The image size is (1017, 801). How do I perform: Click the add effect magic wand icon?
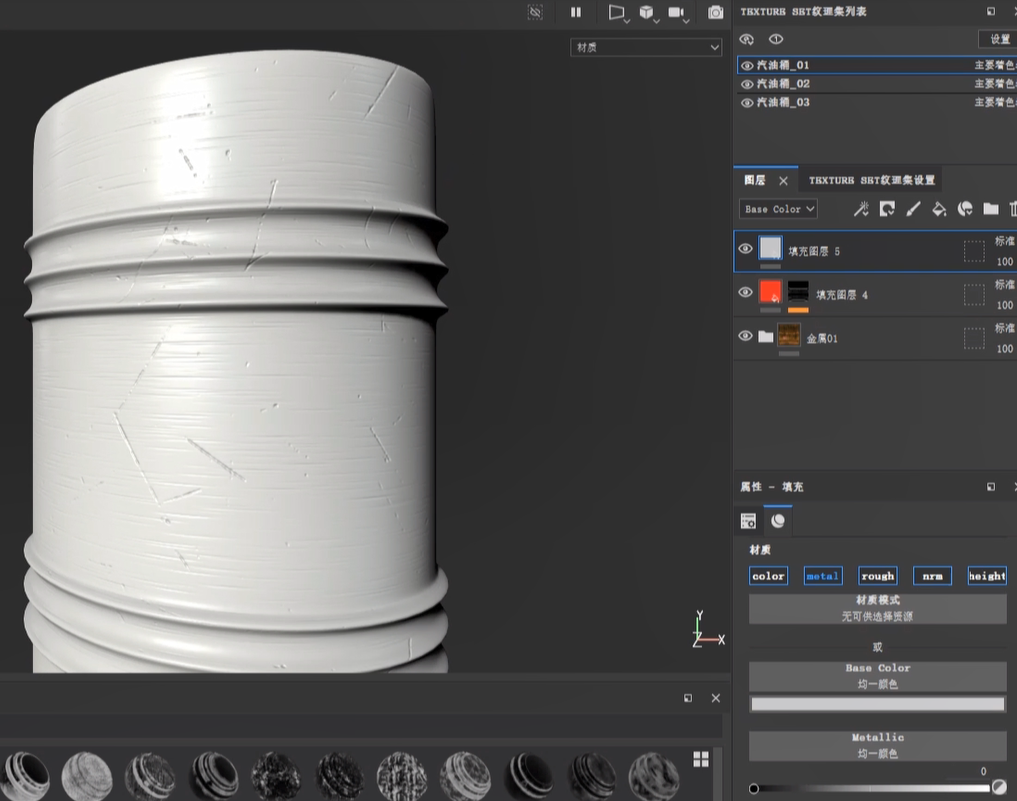860,209
